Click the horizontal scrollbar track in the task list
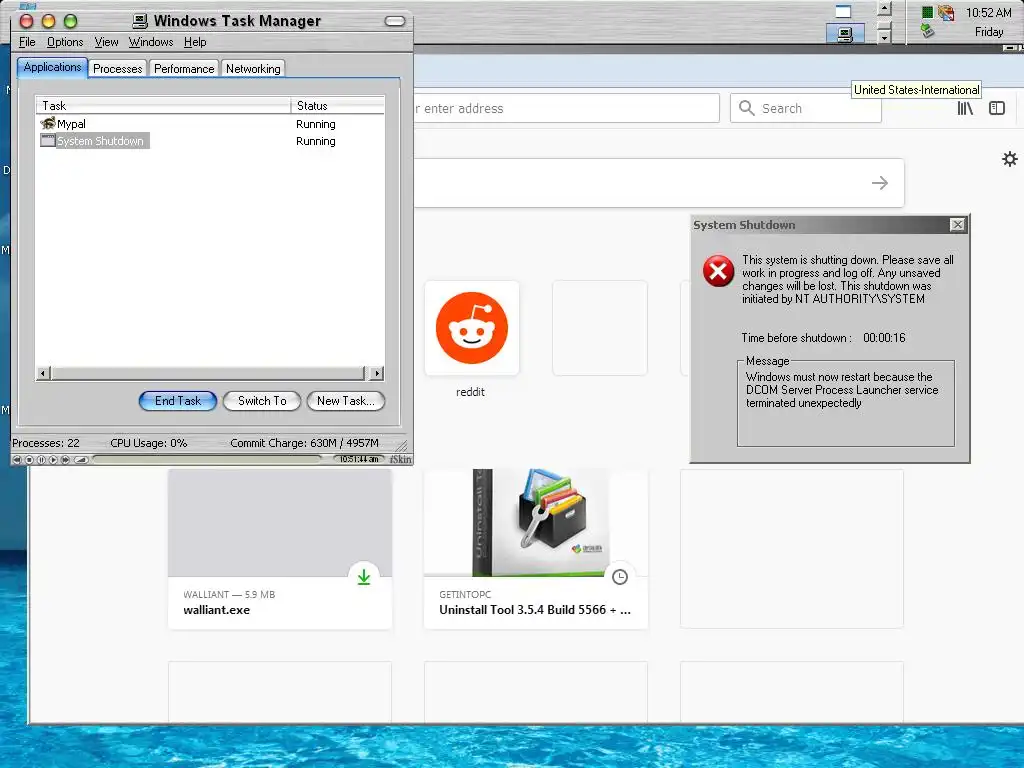 pos(208,374)
